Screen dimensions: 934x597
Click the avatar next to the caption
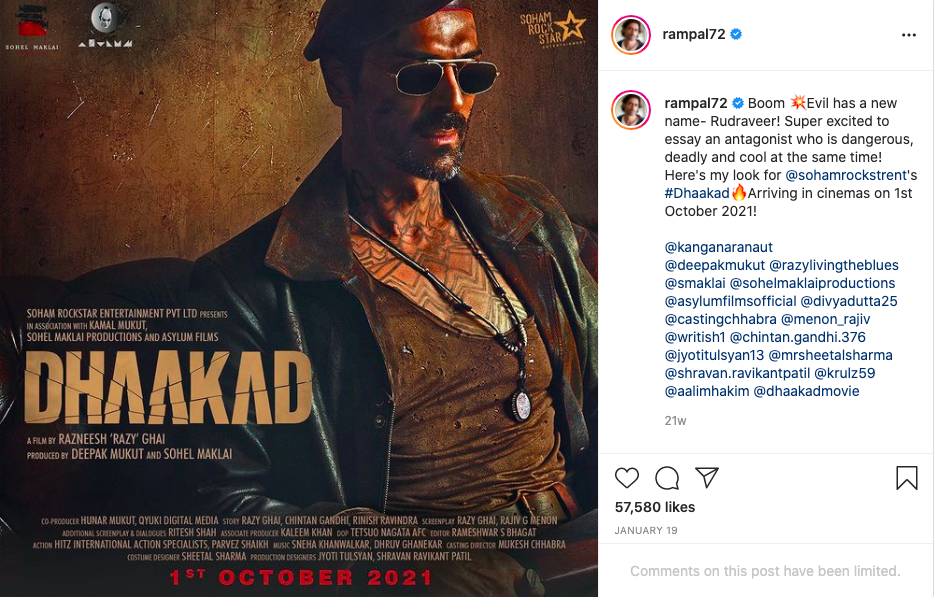[x=631, y=110]
